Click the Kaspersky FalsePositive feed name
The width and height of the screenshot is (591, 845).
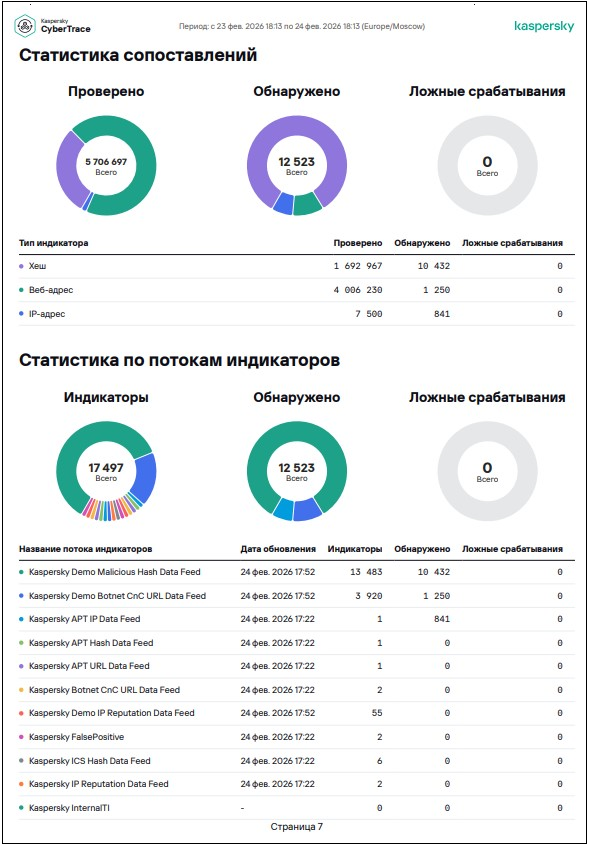77,737
